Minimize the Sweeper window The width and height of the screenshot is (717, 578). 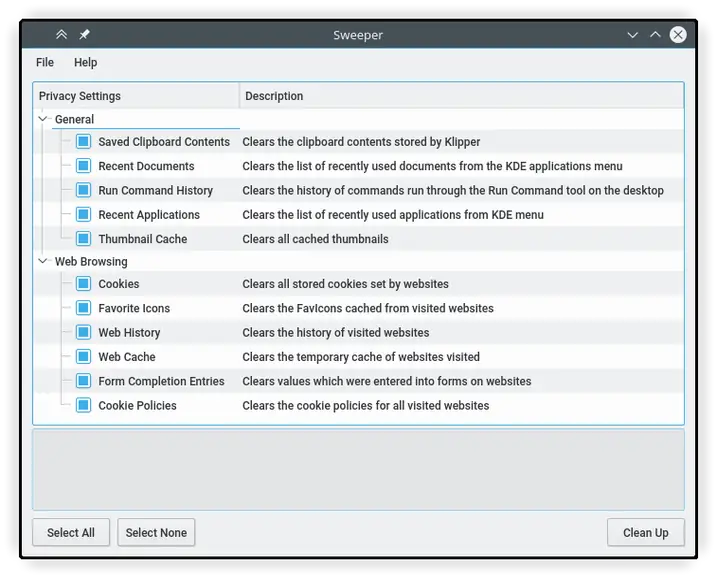pos(632,35)
